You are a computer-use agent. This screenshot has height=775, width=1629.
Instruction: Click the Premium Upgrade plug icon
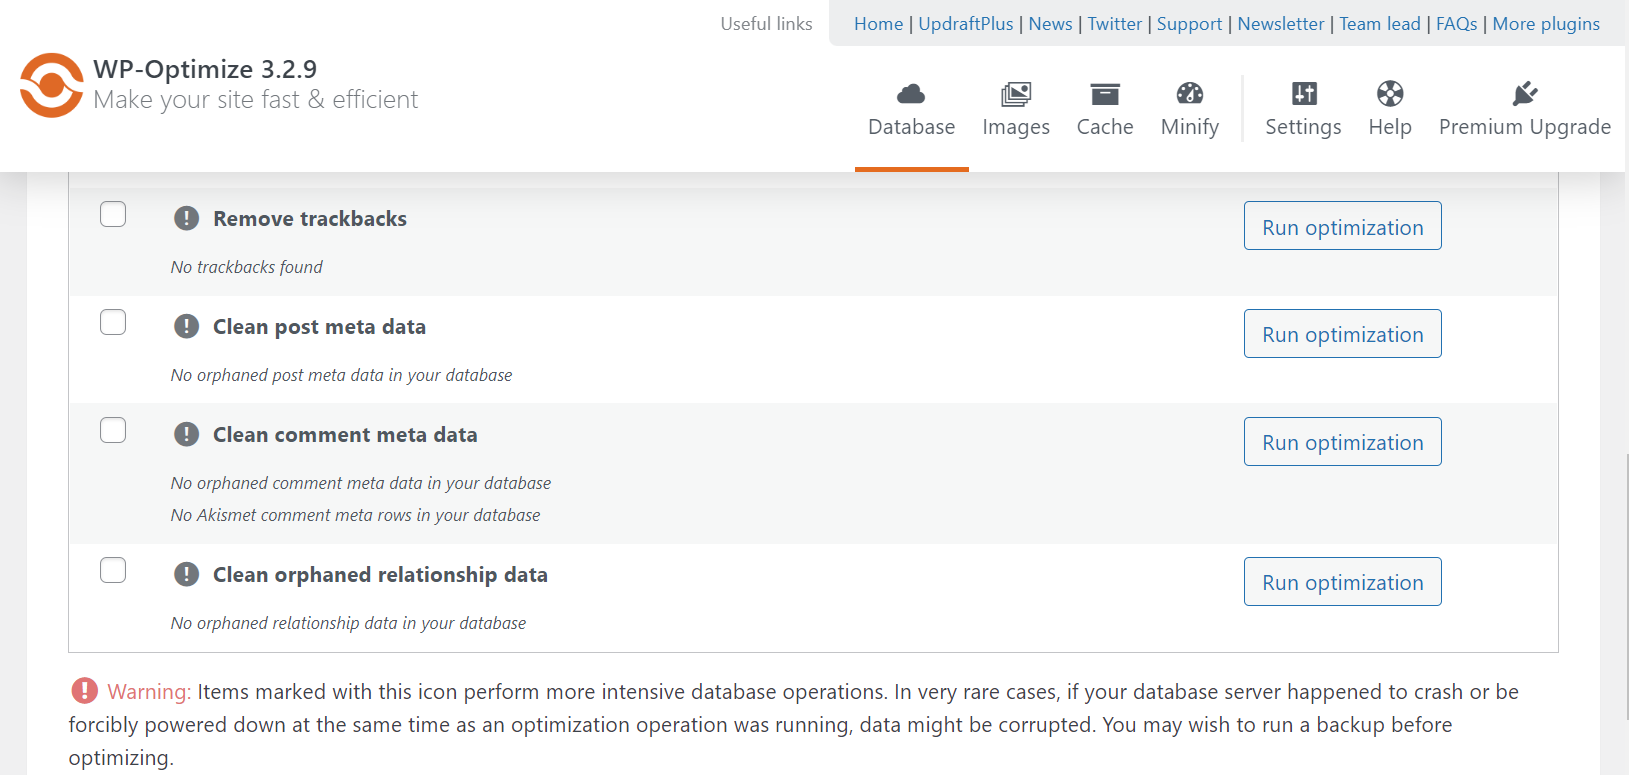(x=1524, y=94)
